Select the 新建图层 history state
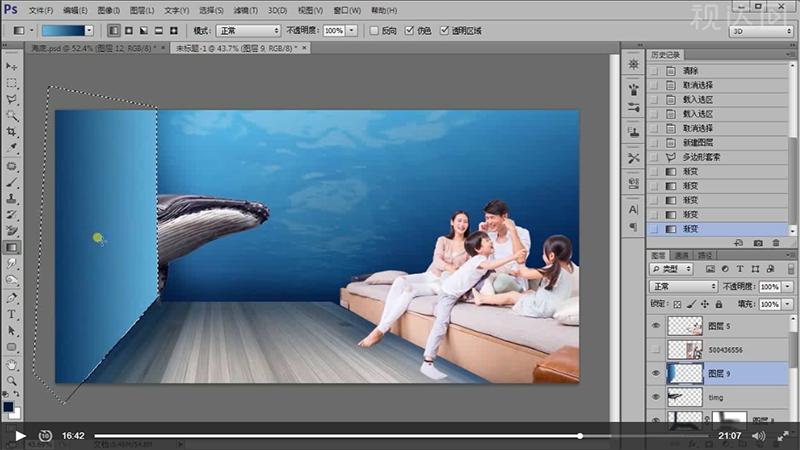The width and height of the screenshot is (800, 450). pyautogui.click(x=717, y=143)
